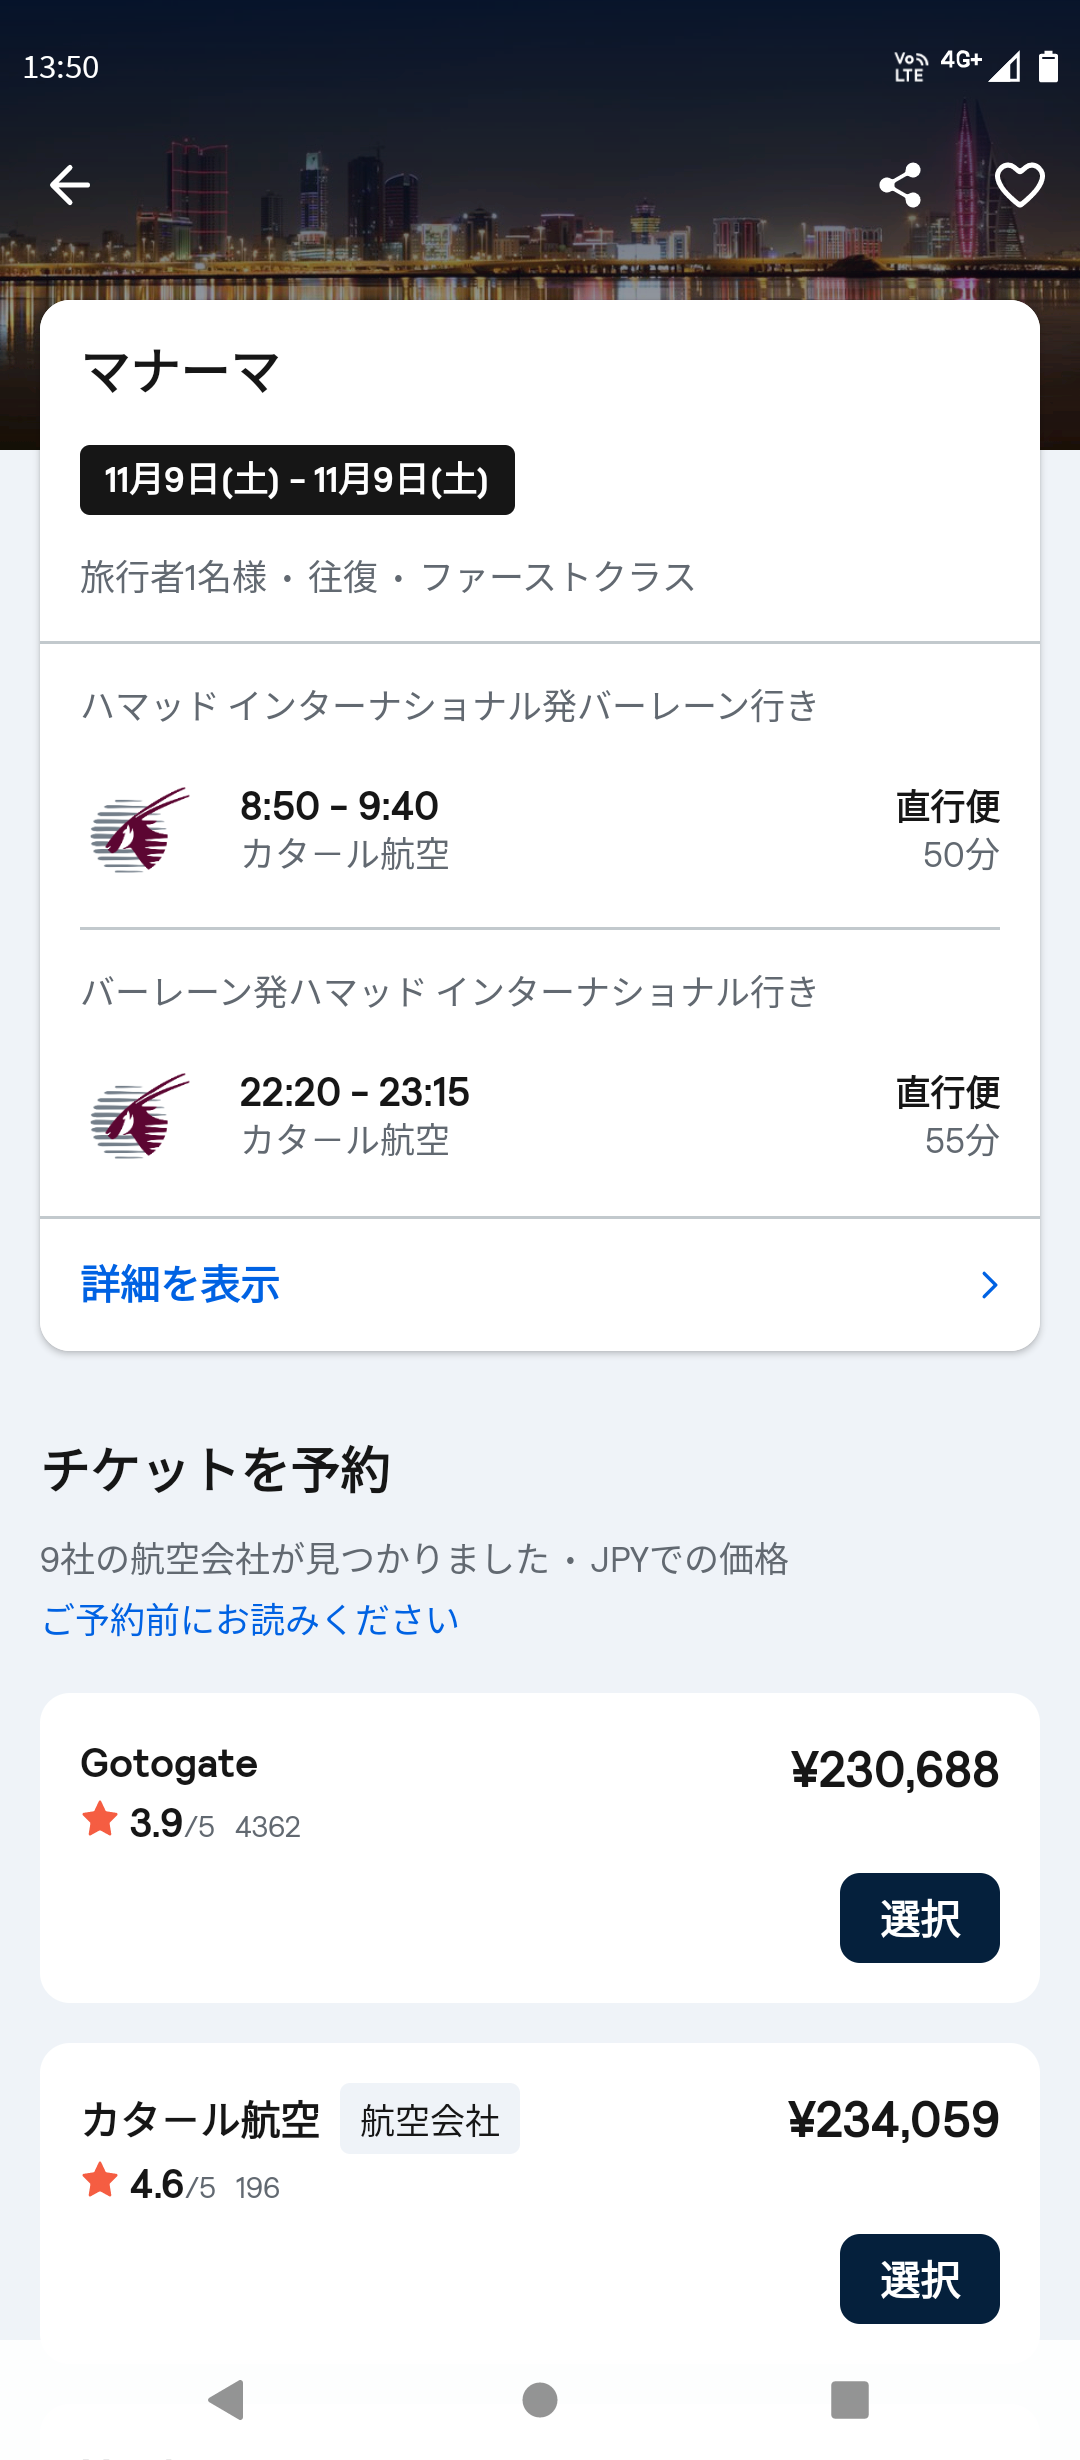Tap the return flight Qatar Airways logo
This screenshot has width=1080, height=2460.
(x=140, y=1116)
